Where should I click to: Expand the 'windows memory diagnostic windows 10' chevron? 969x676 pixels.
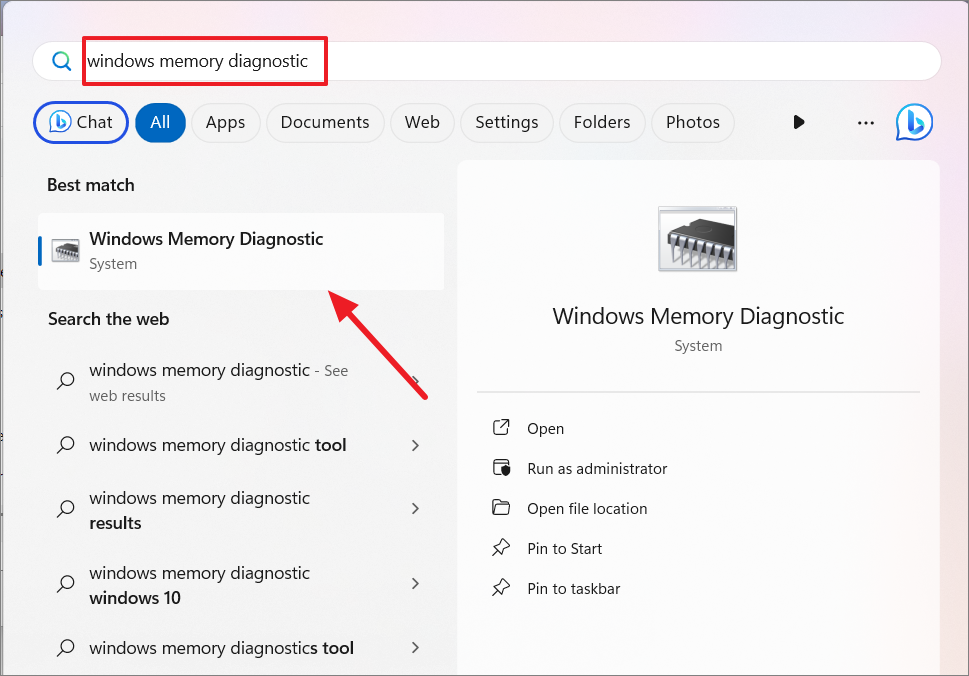(x=415, y=583)
